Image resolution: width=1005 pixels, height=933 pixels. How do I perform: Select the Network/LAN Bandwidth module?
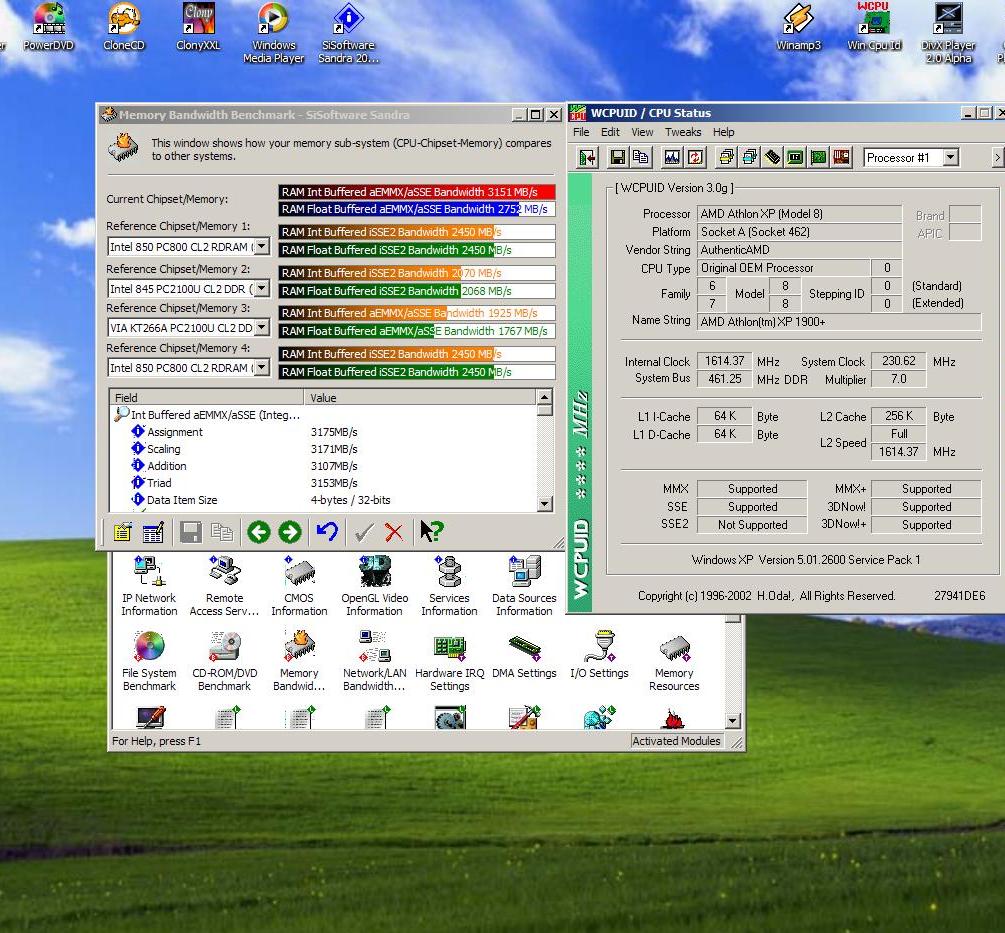374,661
